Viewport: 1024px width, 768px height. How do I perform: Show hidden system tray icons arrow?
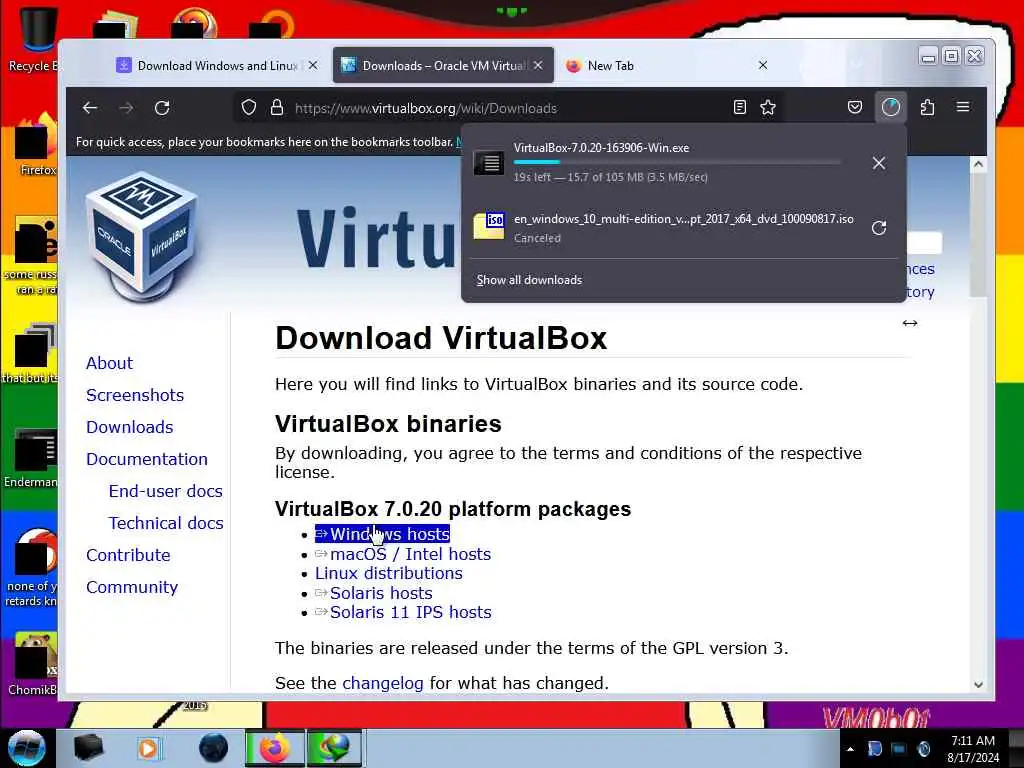pyautogui.click(x=850, y=749)
